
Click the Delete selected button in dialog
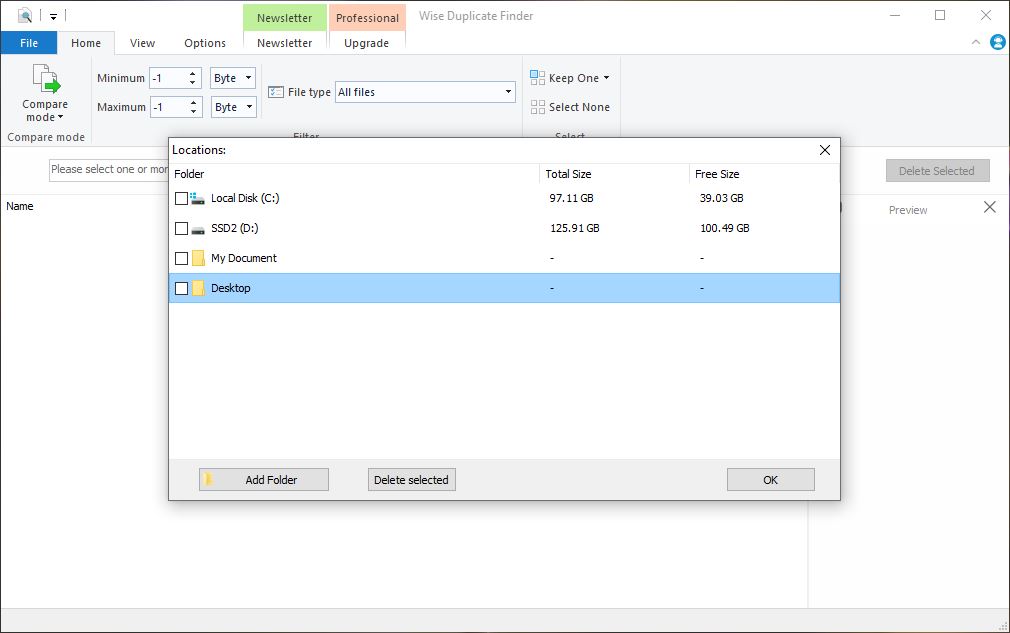[x=412, y=480]
